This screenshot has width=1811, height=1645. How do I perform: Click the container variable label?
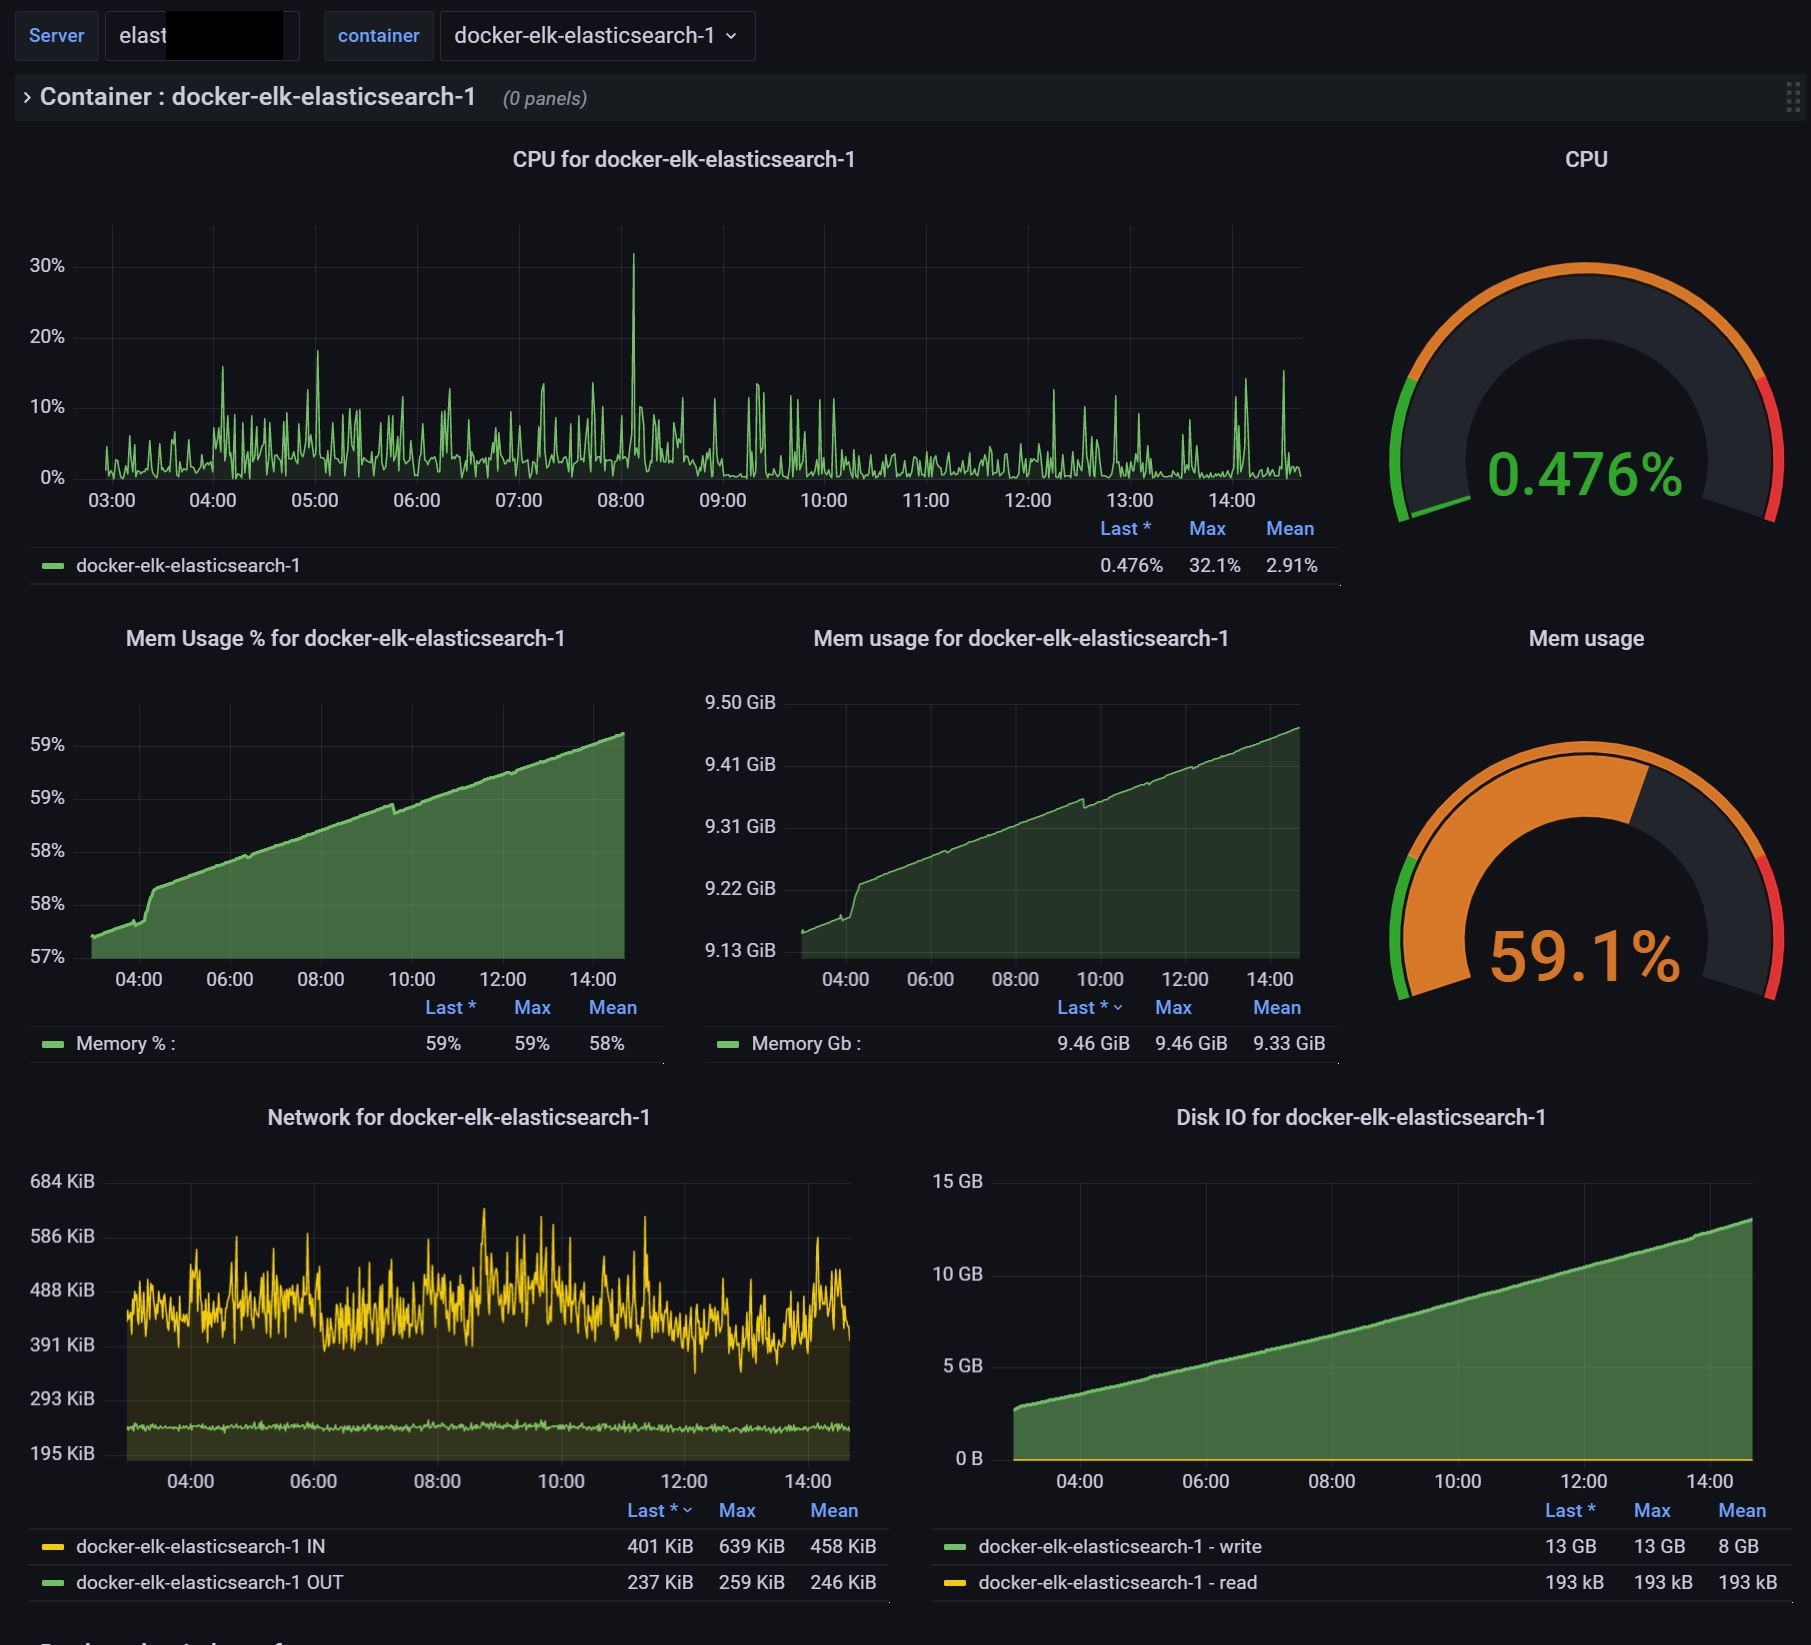[x=378, y=36]
